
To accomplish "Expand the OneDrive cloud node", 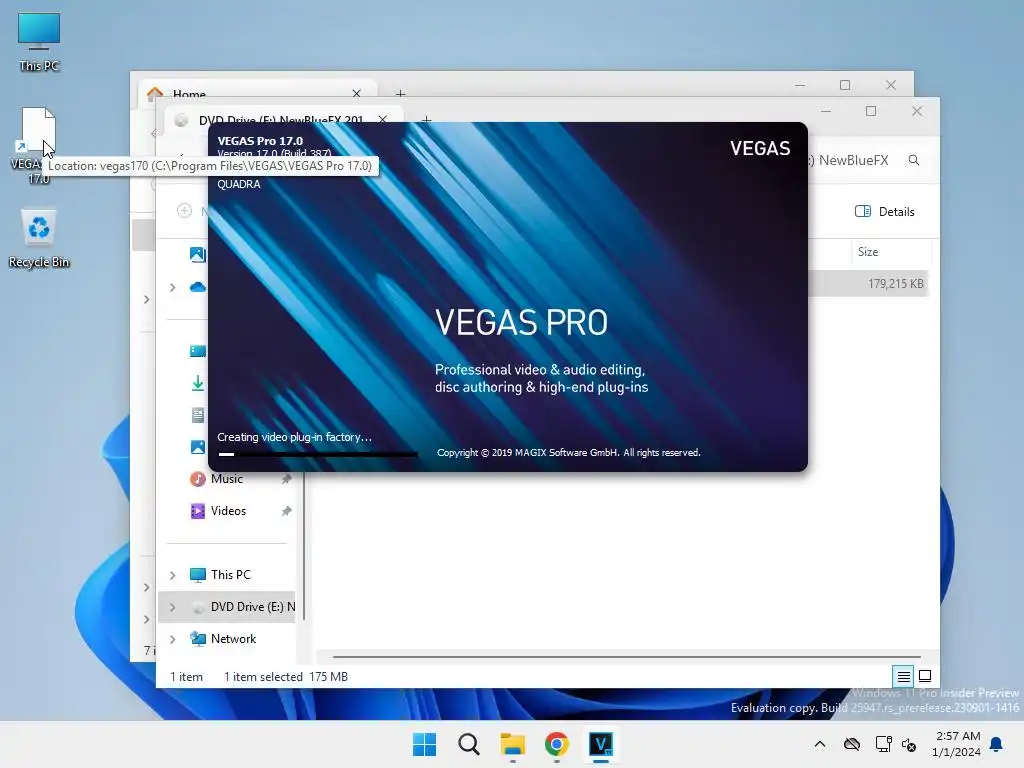I will (172, 287).
